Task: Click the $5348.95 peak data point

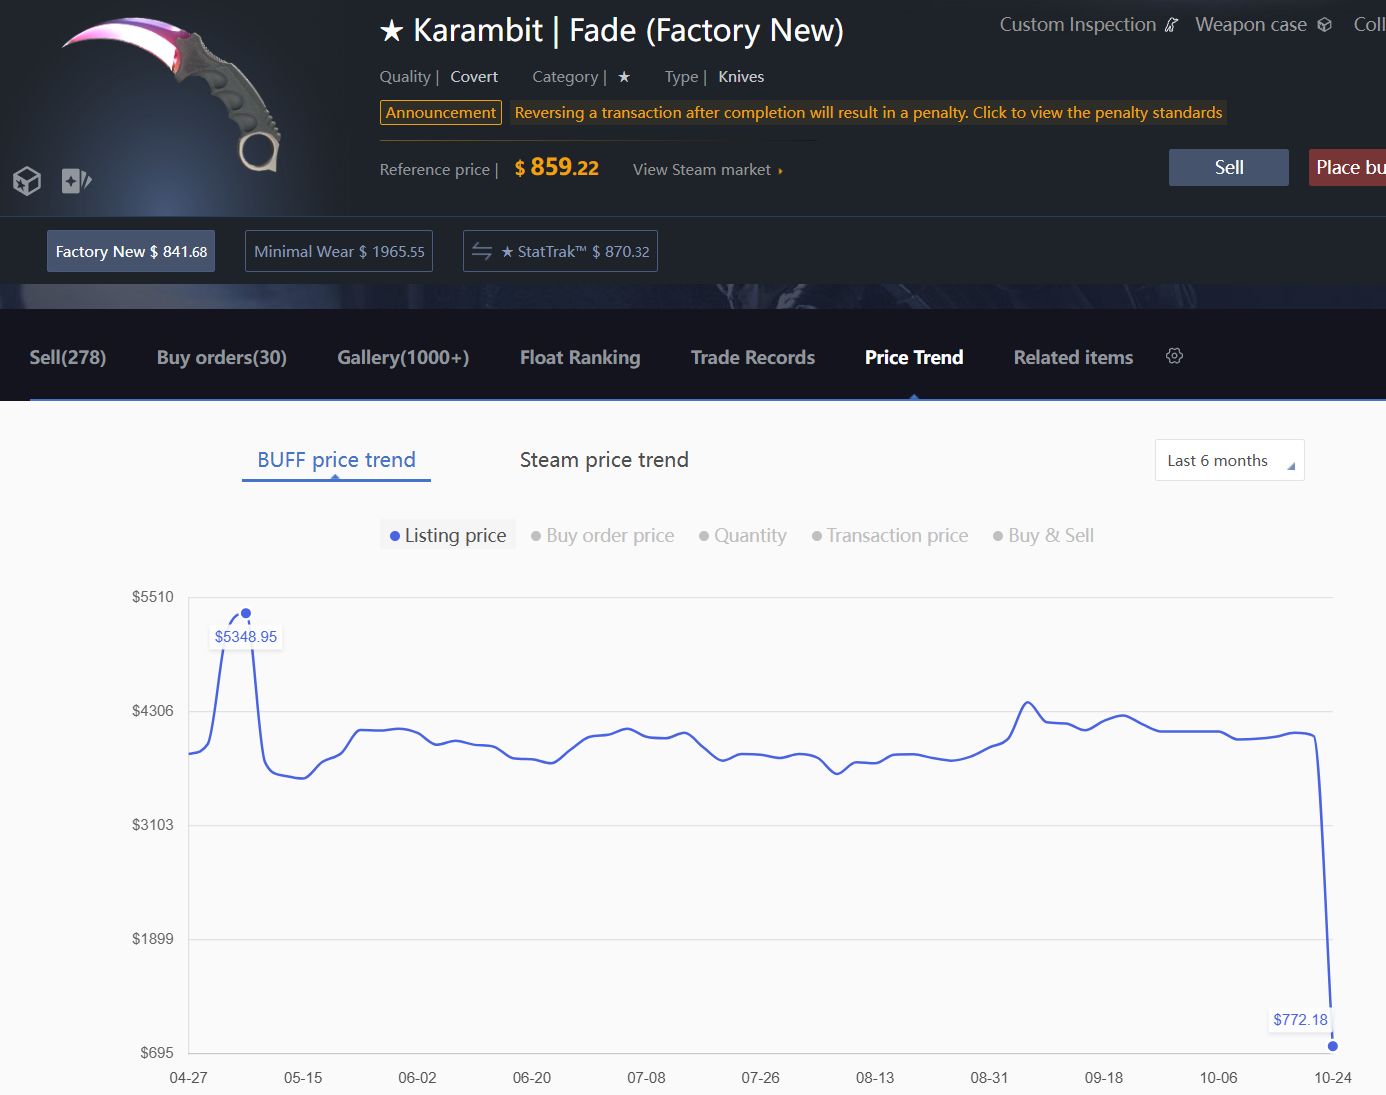Action: click(x=246, y=613)
